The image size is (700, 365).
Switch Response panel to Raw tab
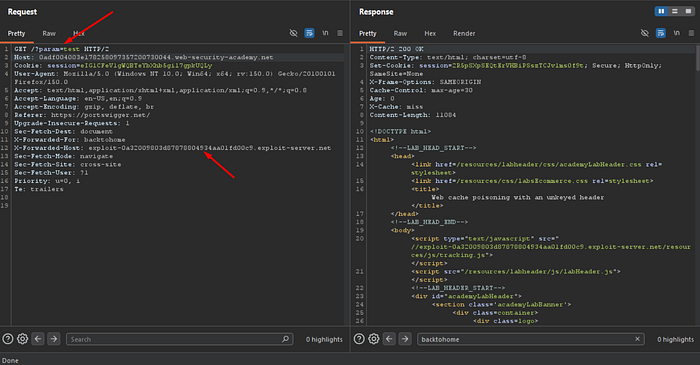[x=400, y=33]
